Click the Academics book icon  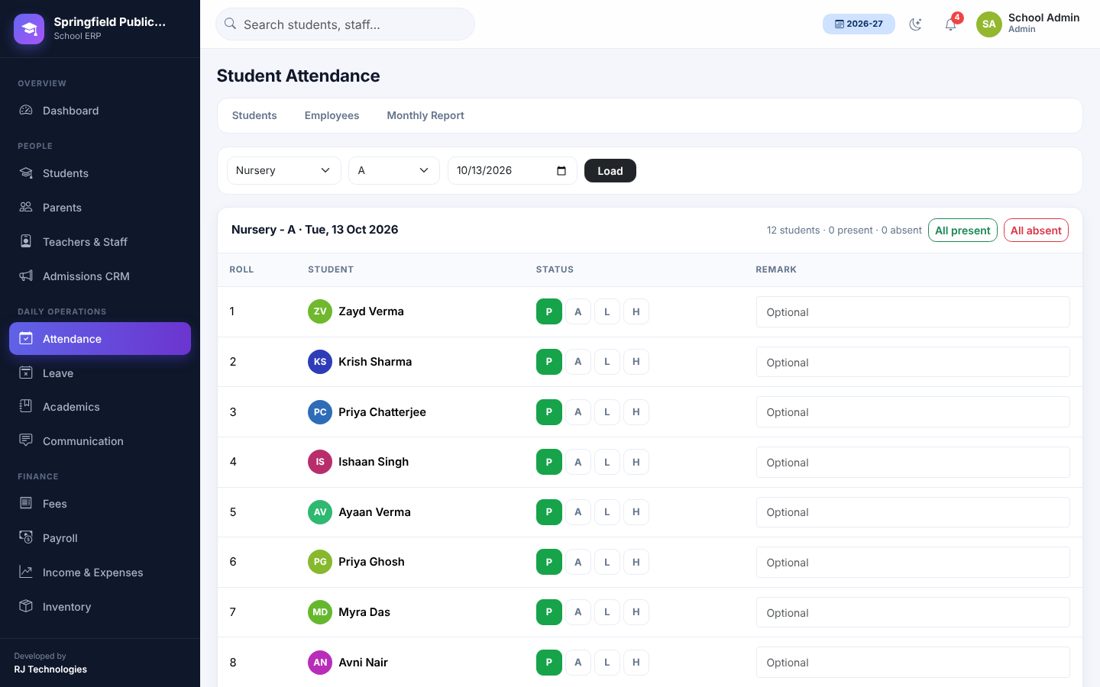26,406
